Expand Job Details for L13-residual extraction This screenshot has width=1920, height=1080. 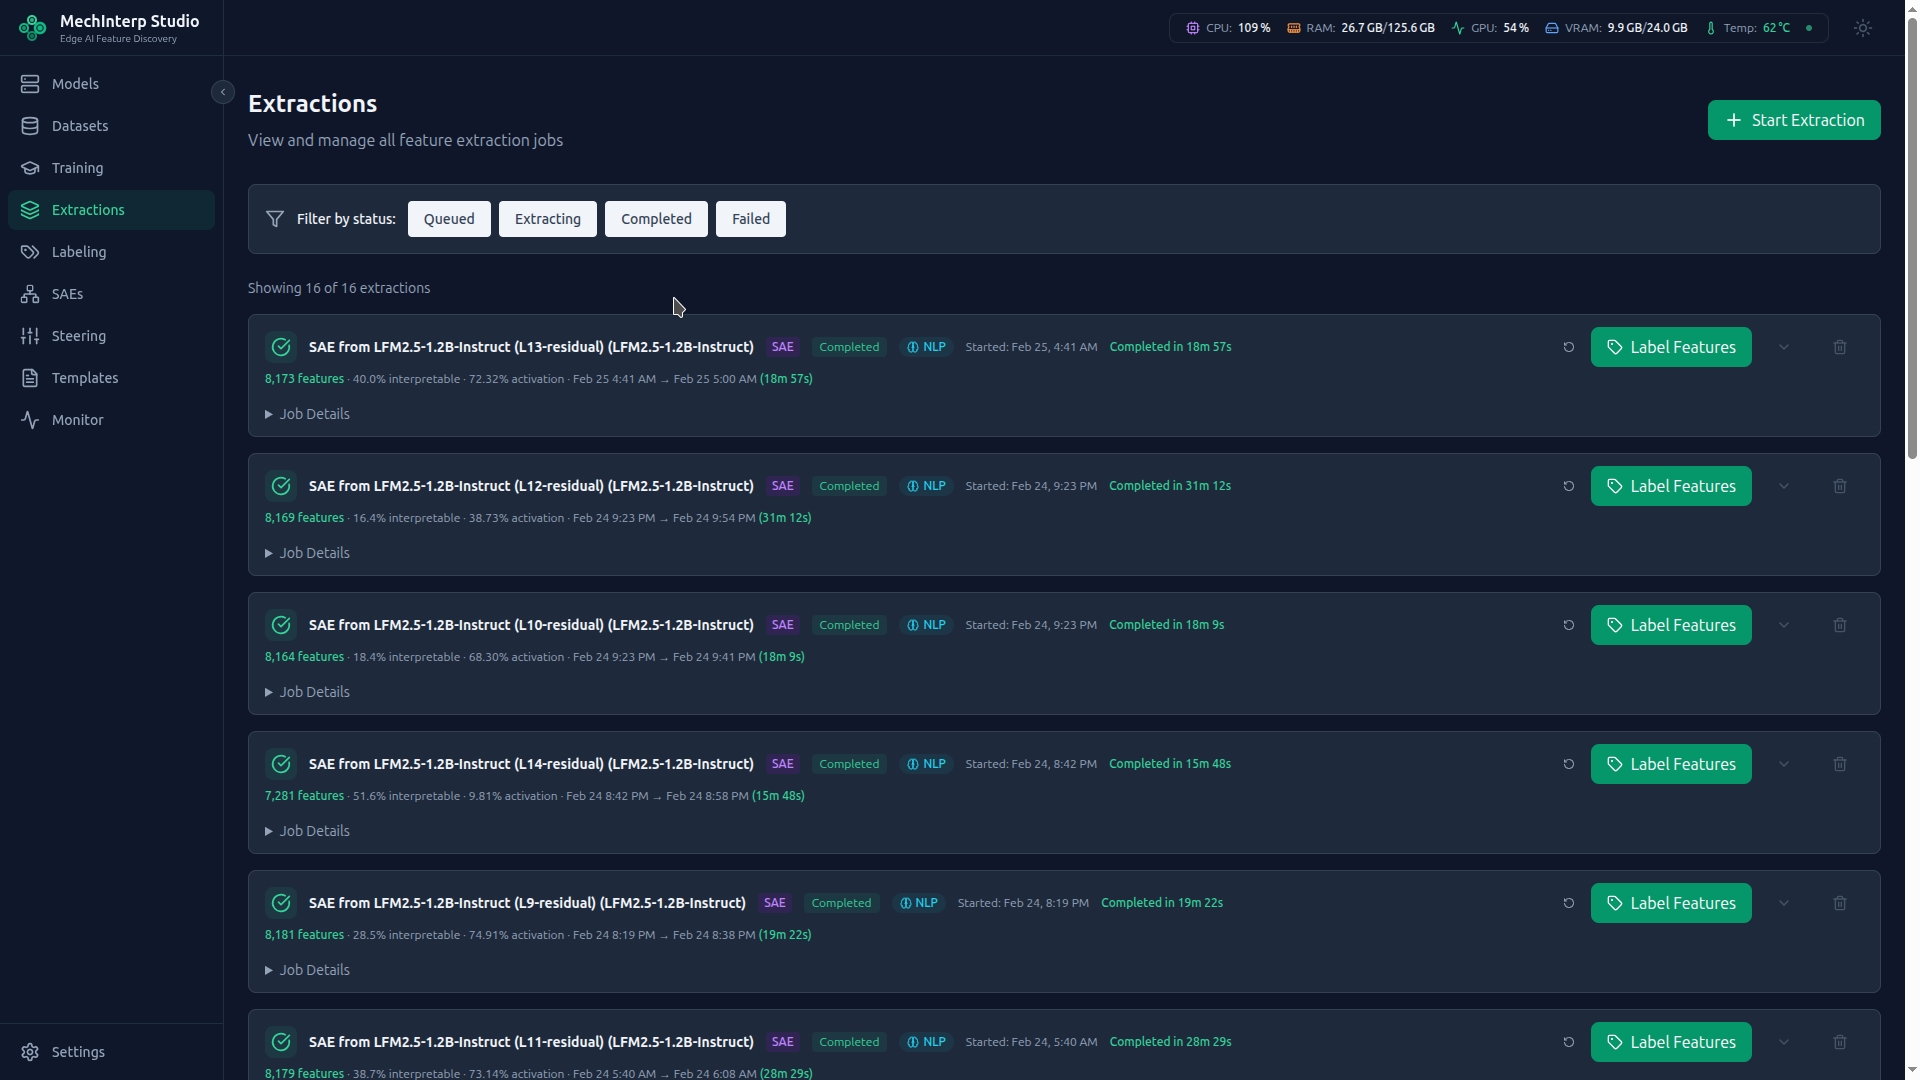point(307,414)
